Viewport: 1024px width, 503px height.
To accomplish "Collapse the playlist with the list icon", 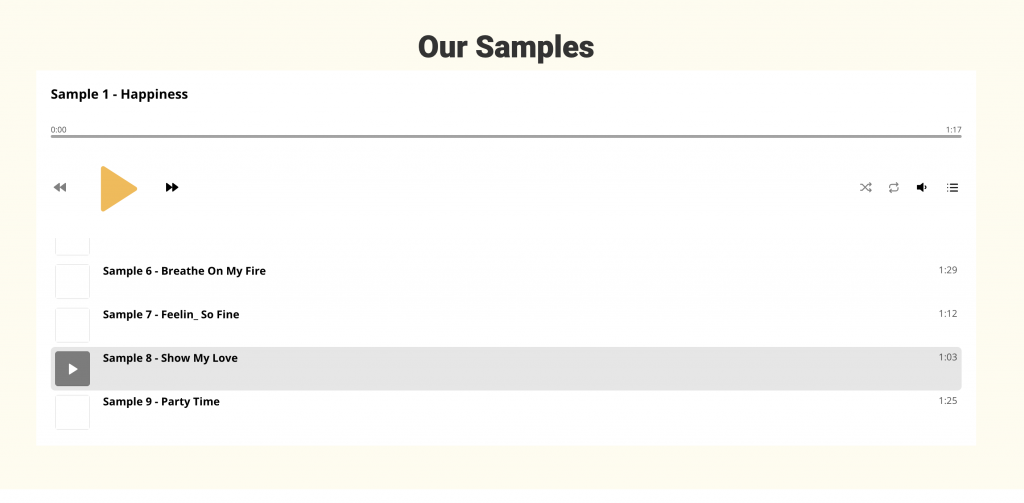I will click(x=952, y=187).
